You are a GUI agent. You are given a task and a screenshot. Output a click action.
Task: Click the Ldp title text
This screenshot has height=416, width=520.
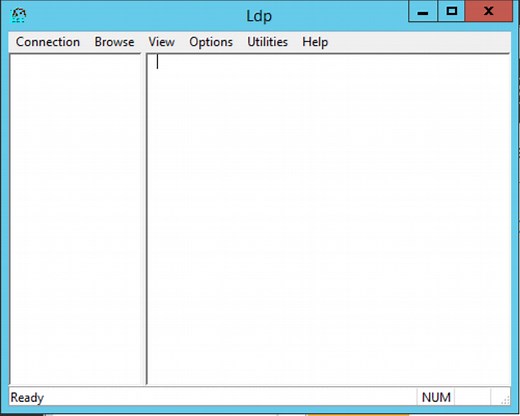[x=259, y=16]
